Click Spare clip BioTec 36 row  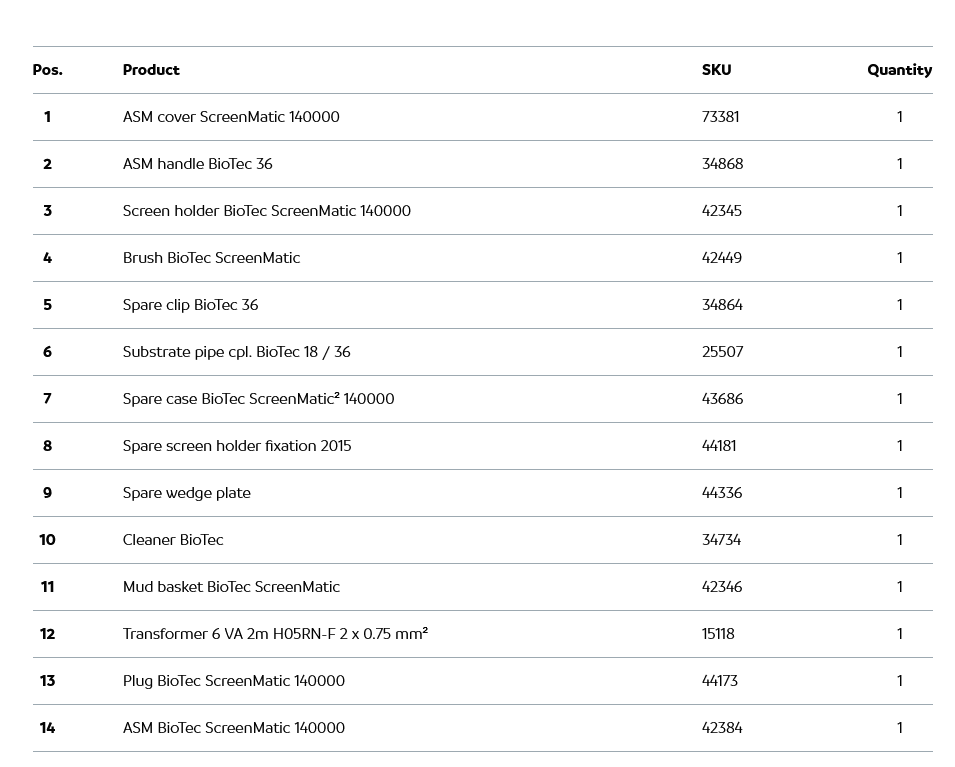[x=190, y=305]
